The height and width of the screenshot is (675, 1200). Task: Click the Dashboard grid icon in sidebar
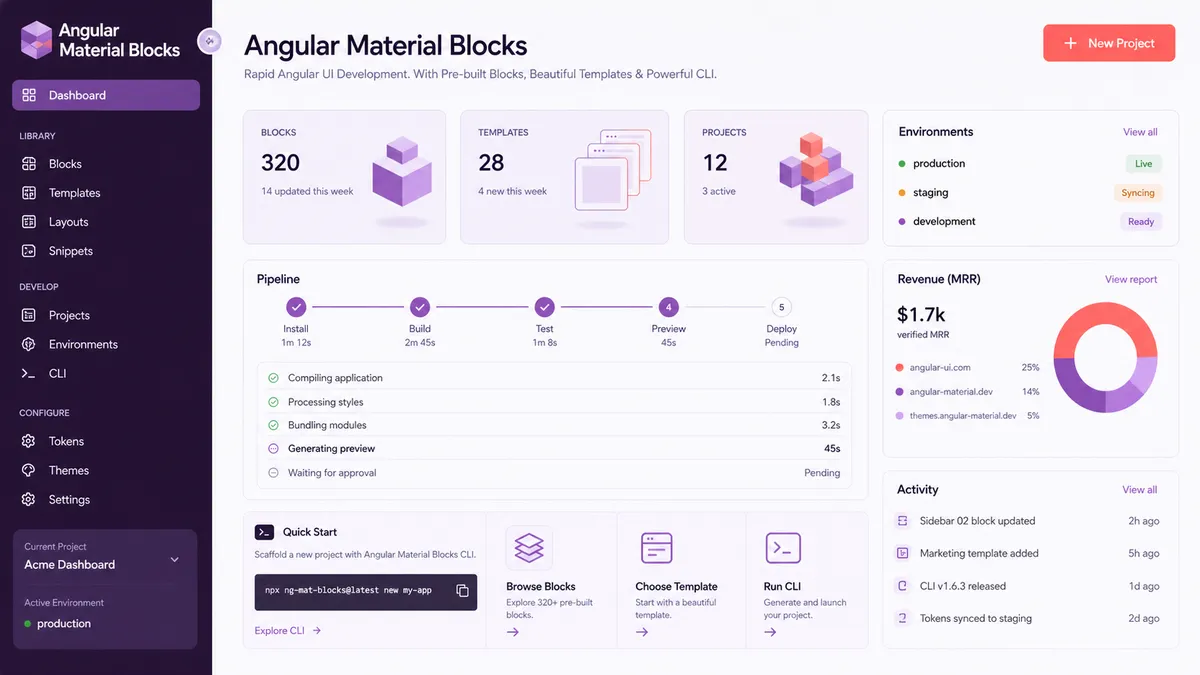29,95
